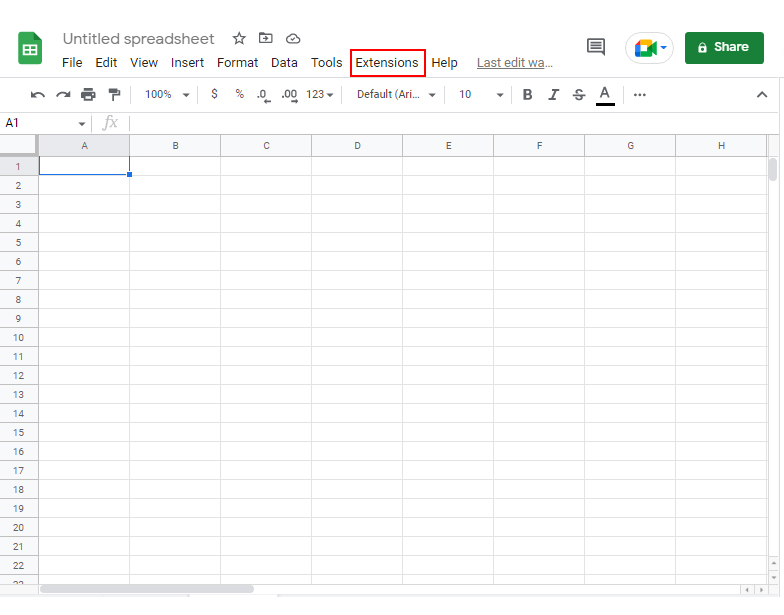Start a Google Meet call

pos(645,48)
